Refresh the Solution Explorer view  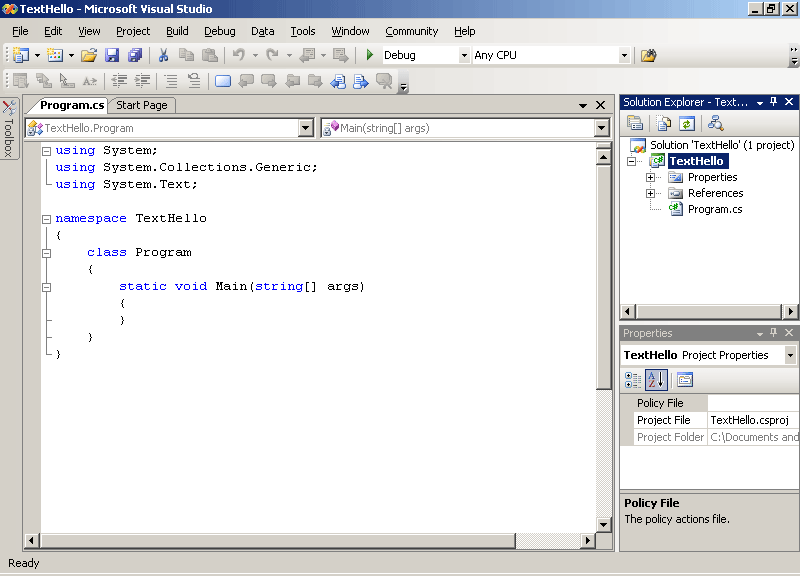[x=687, y=123]
